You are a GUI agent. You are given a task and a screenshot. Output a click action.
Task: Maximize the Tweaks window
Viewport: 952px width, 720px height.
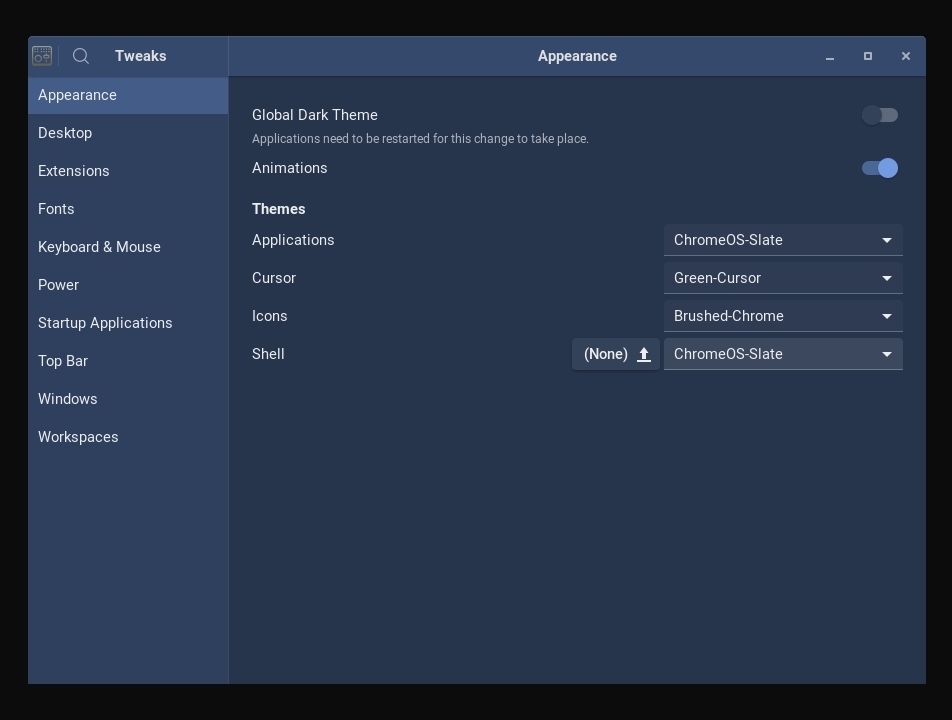[x=868, y=56]
